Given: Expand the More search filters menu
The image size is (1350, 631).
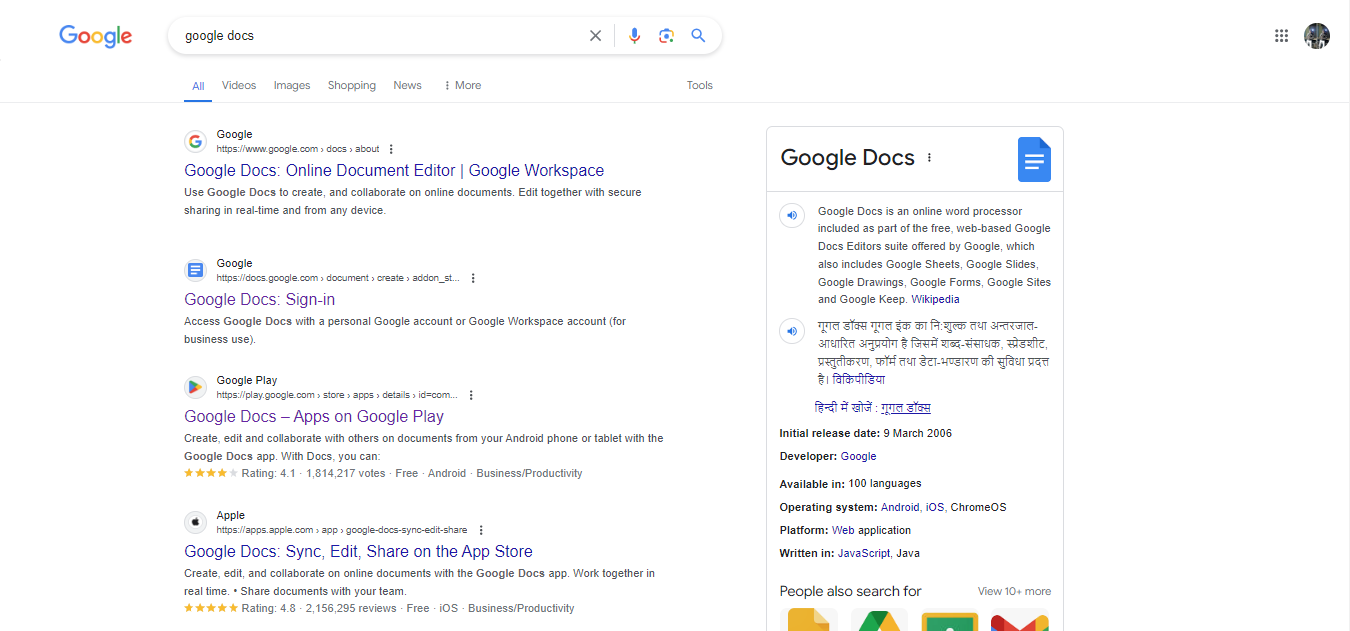Looking at the screenshot, I should click(x=462, y=85).
